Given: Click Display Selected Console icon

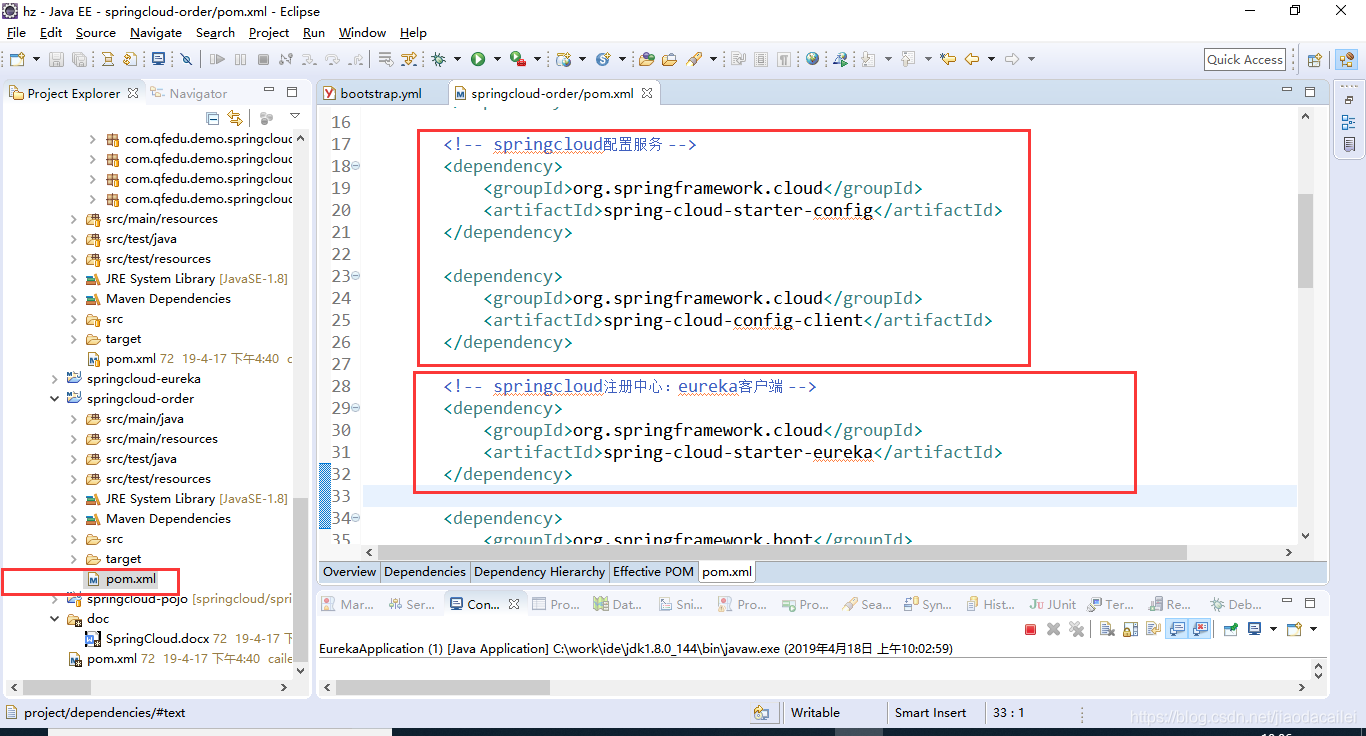Looking at the screenshot, I should point(1255,629).
